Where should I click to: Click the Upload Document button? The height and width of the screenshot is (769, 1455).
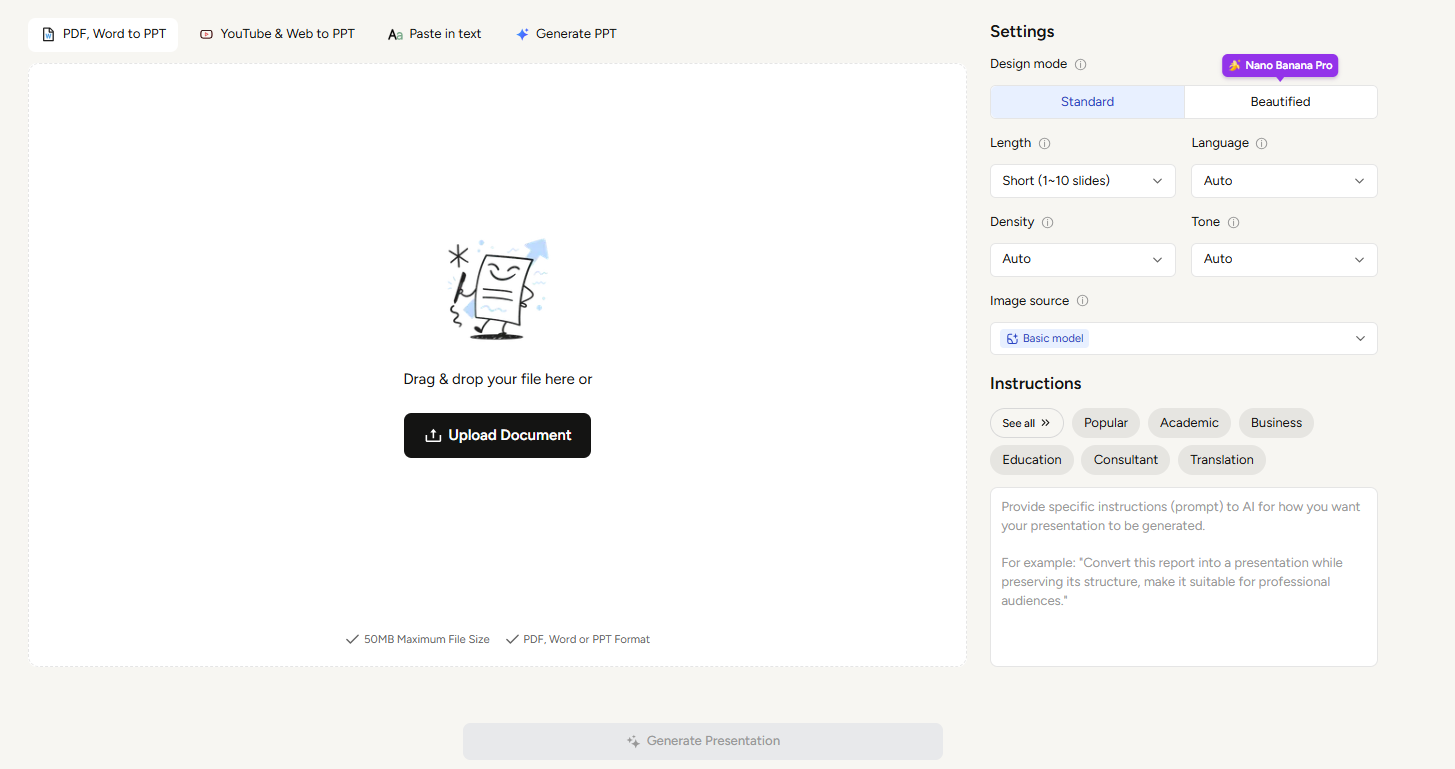click(x=497, y=435)
